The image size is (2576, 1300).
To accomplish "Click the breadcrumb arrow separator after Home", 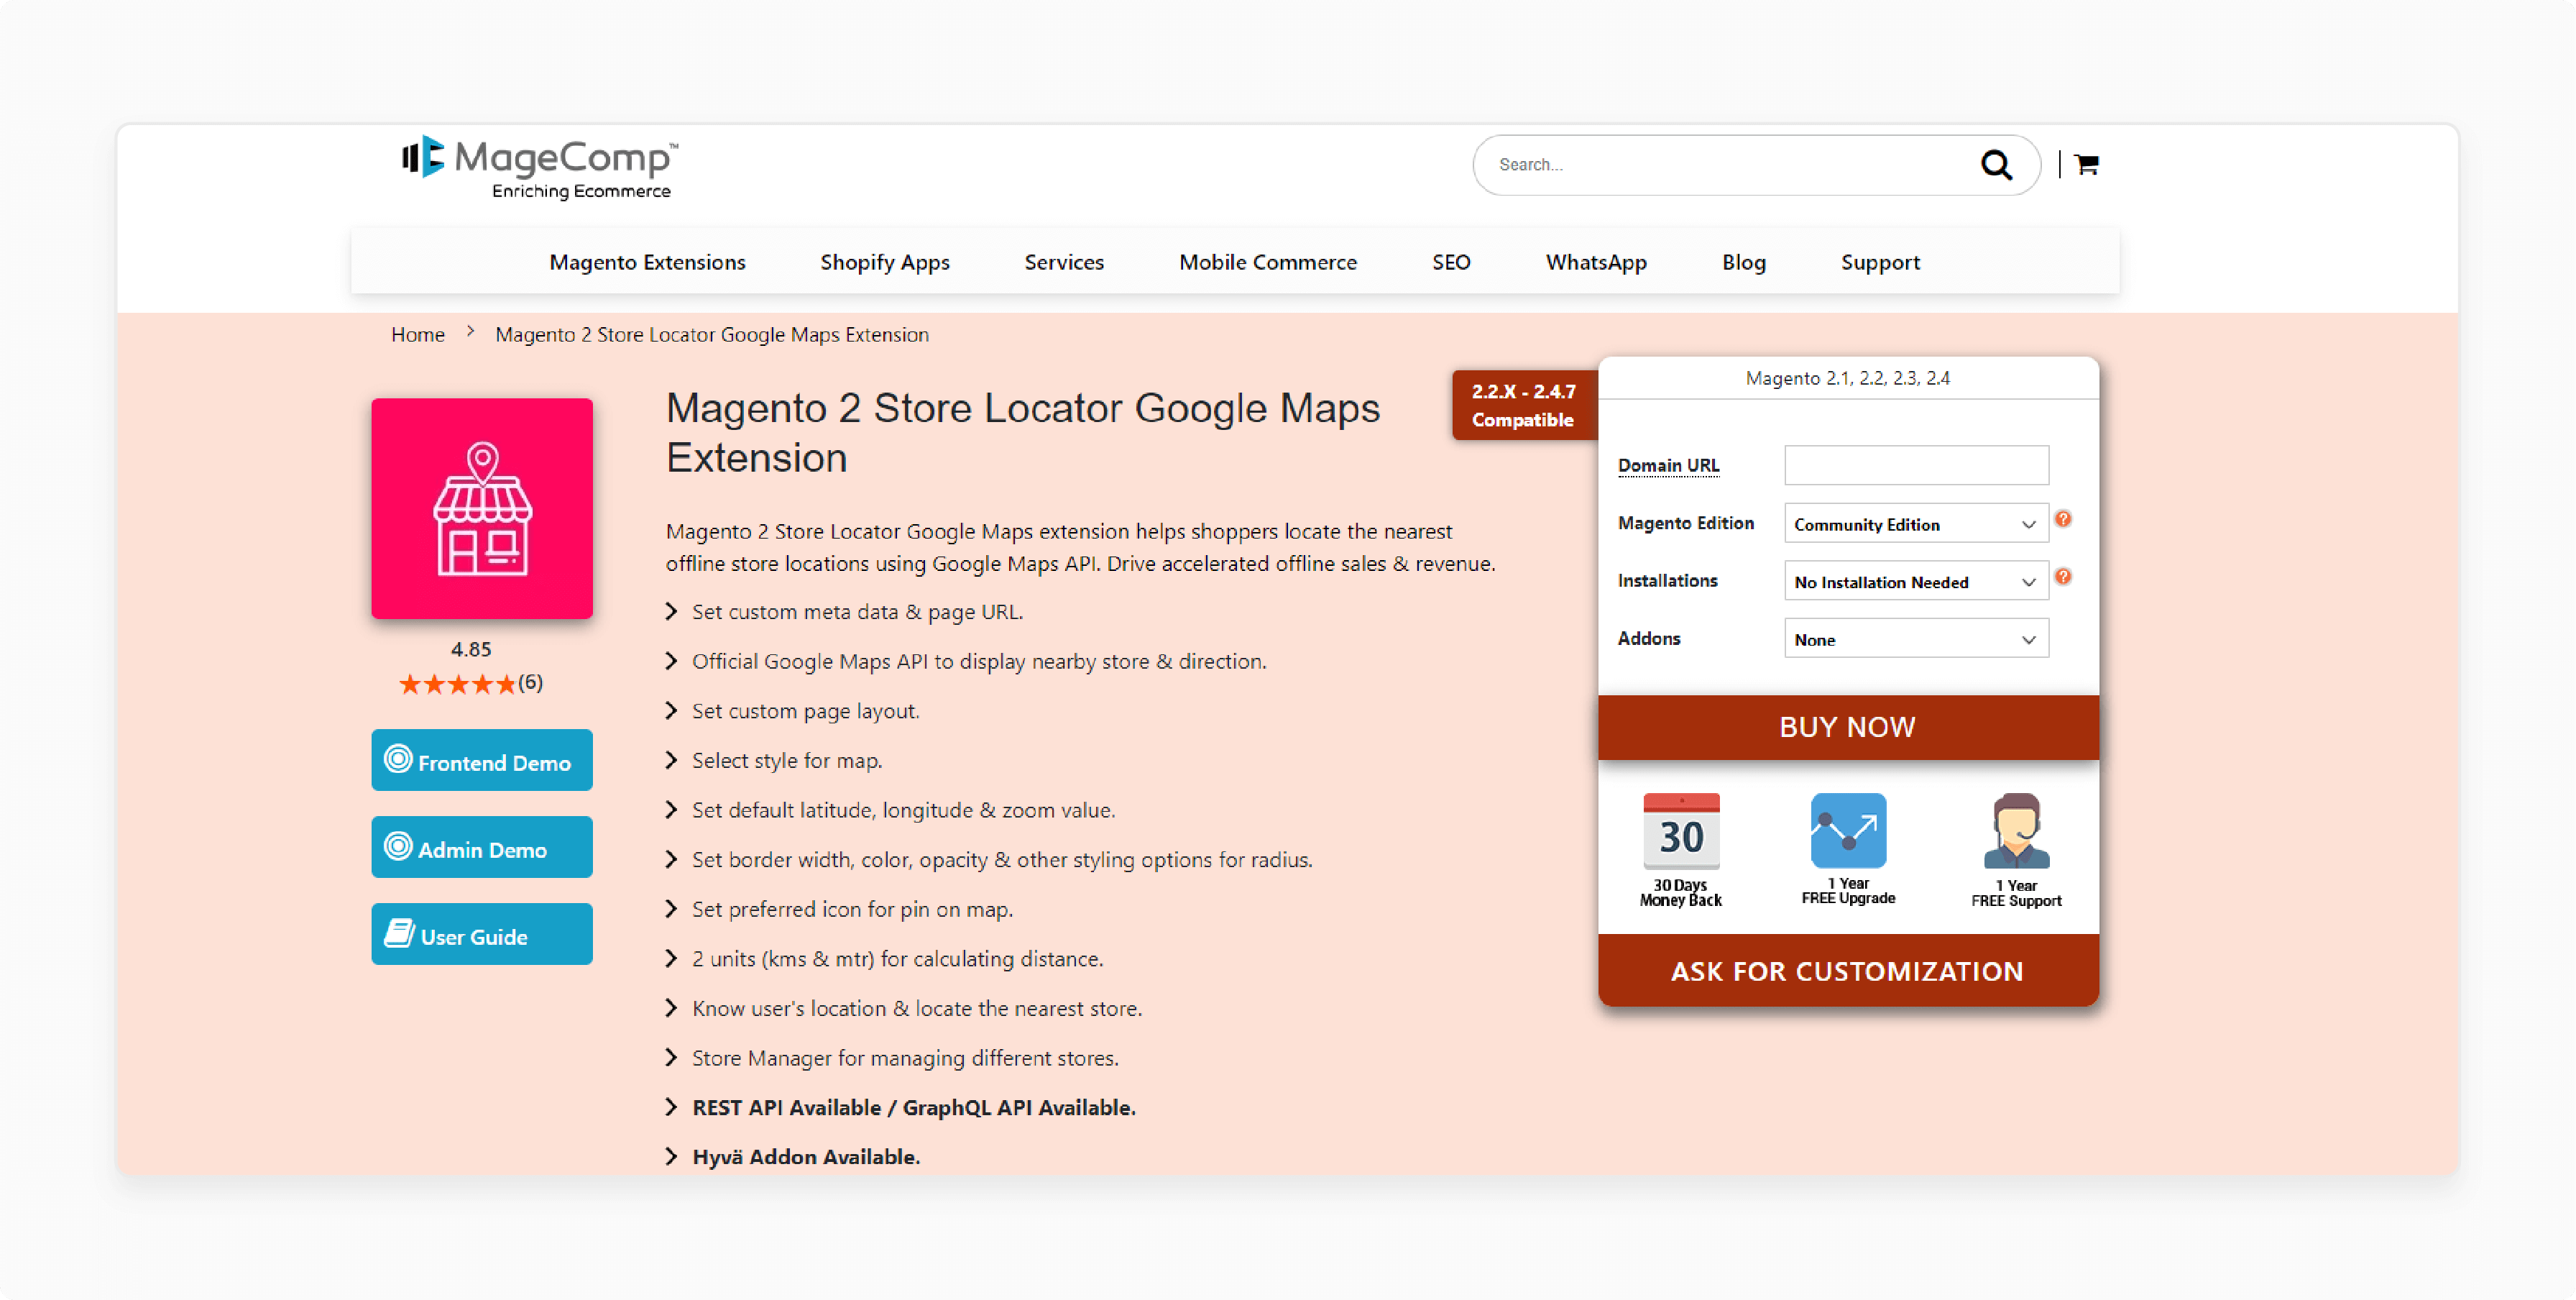I will (470, 333).
